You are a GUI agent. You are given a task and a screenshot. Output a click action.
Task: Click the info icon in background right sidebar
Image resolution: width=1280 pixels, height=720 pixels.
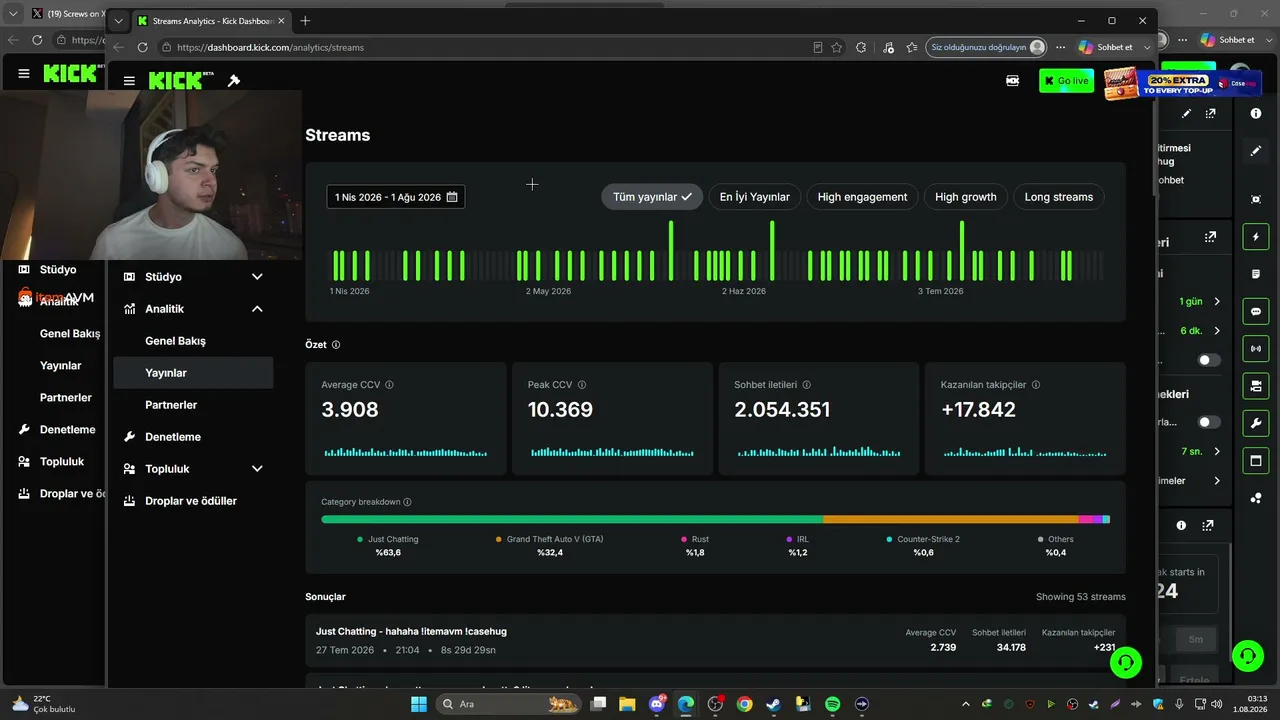(1256, 114)
